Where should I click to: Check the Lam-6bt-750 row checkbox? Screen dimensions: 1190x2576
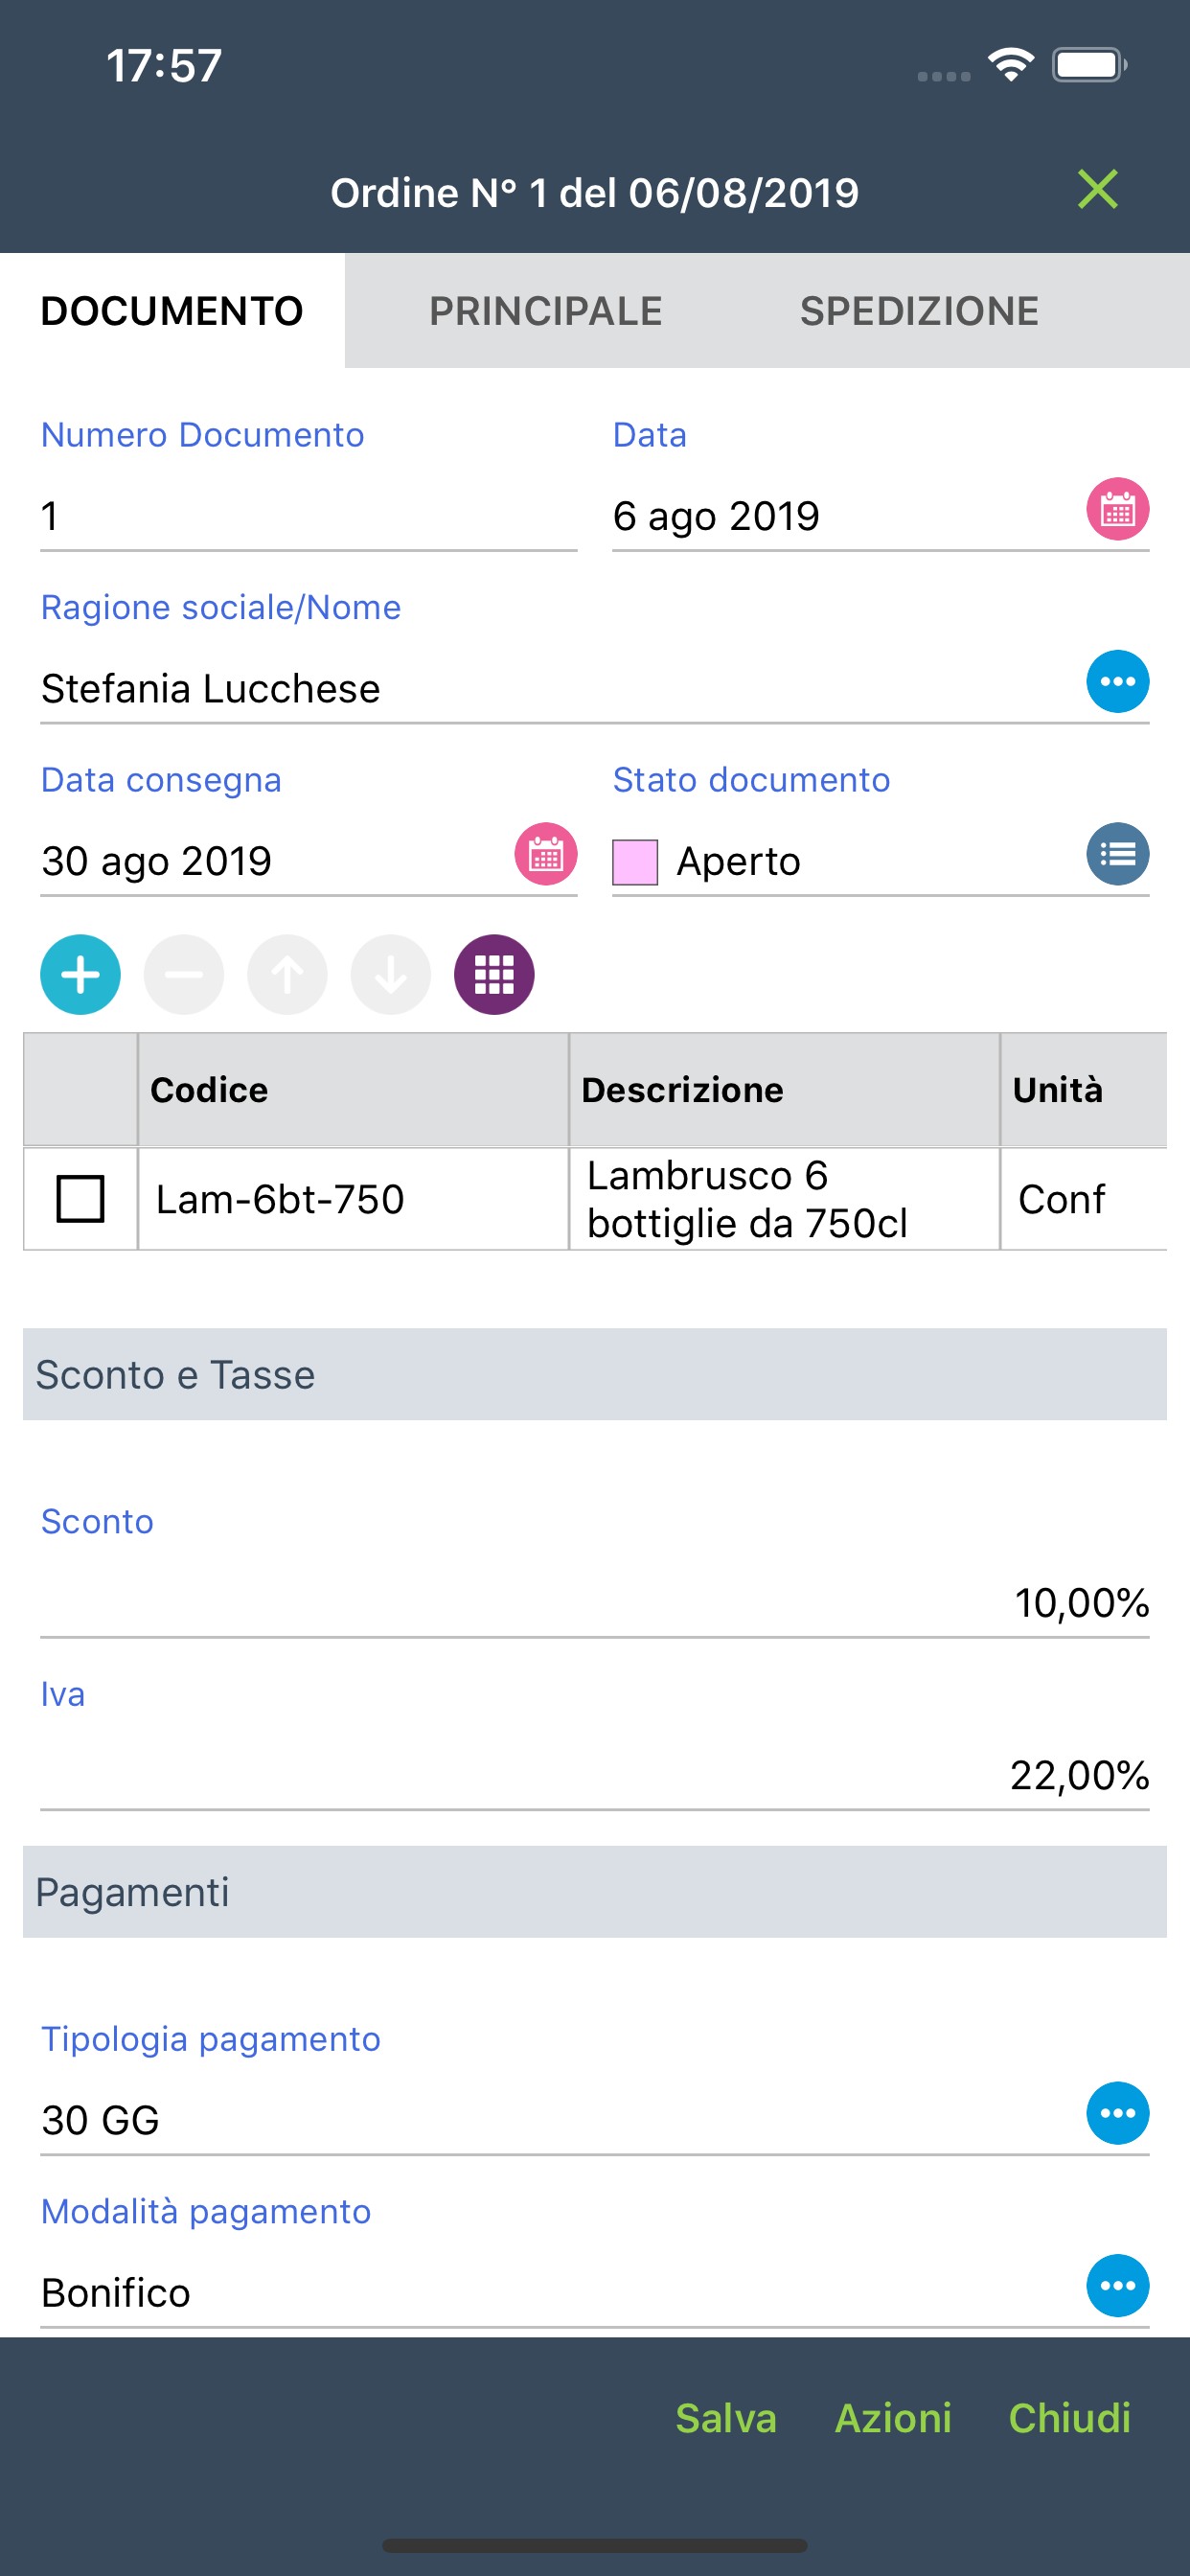pos(80,1199)
